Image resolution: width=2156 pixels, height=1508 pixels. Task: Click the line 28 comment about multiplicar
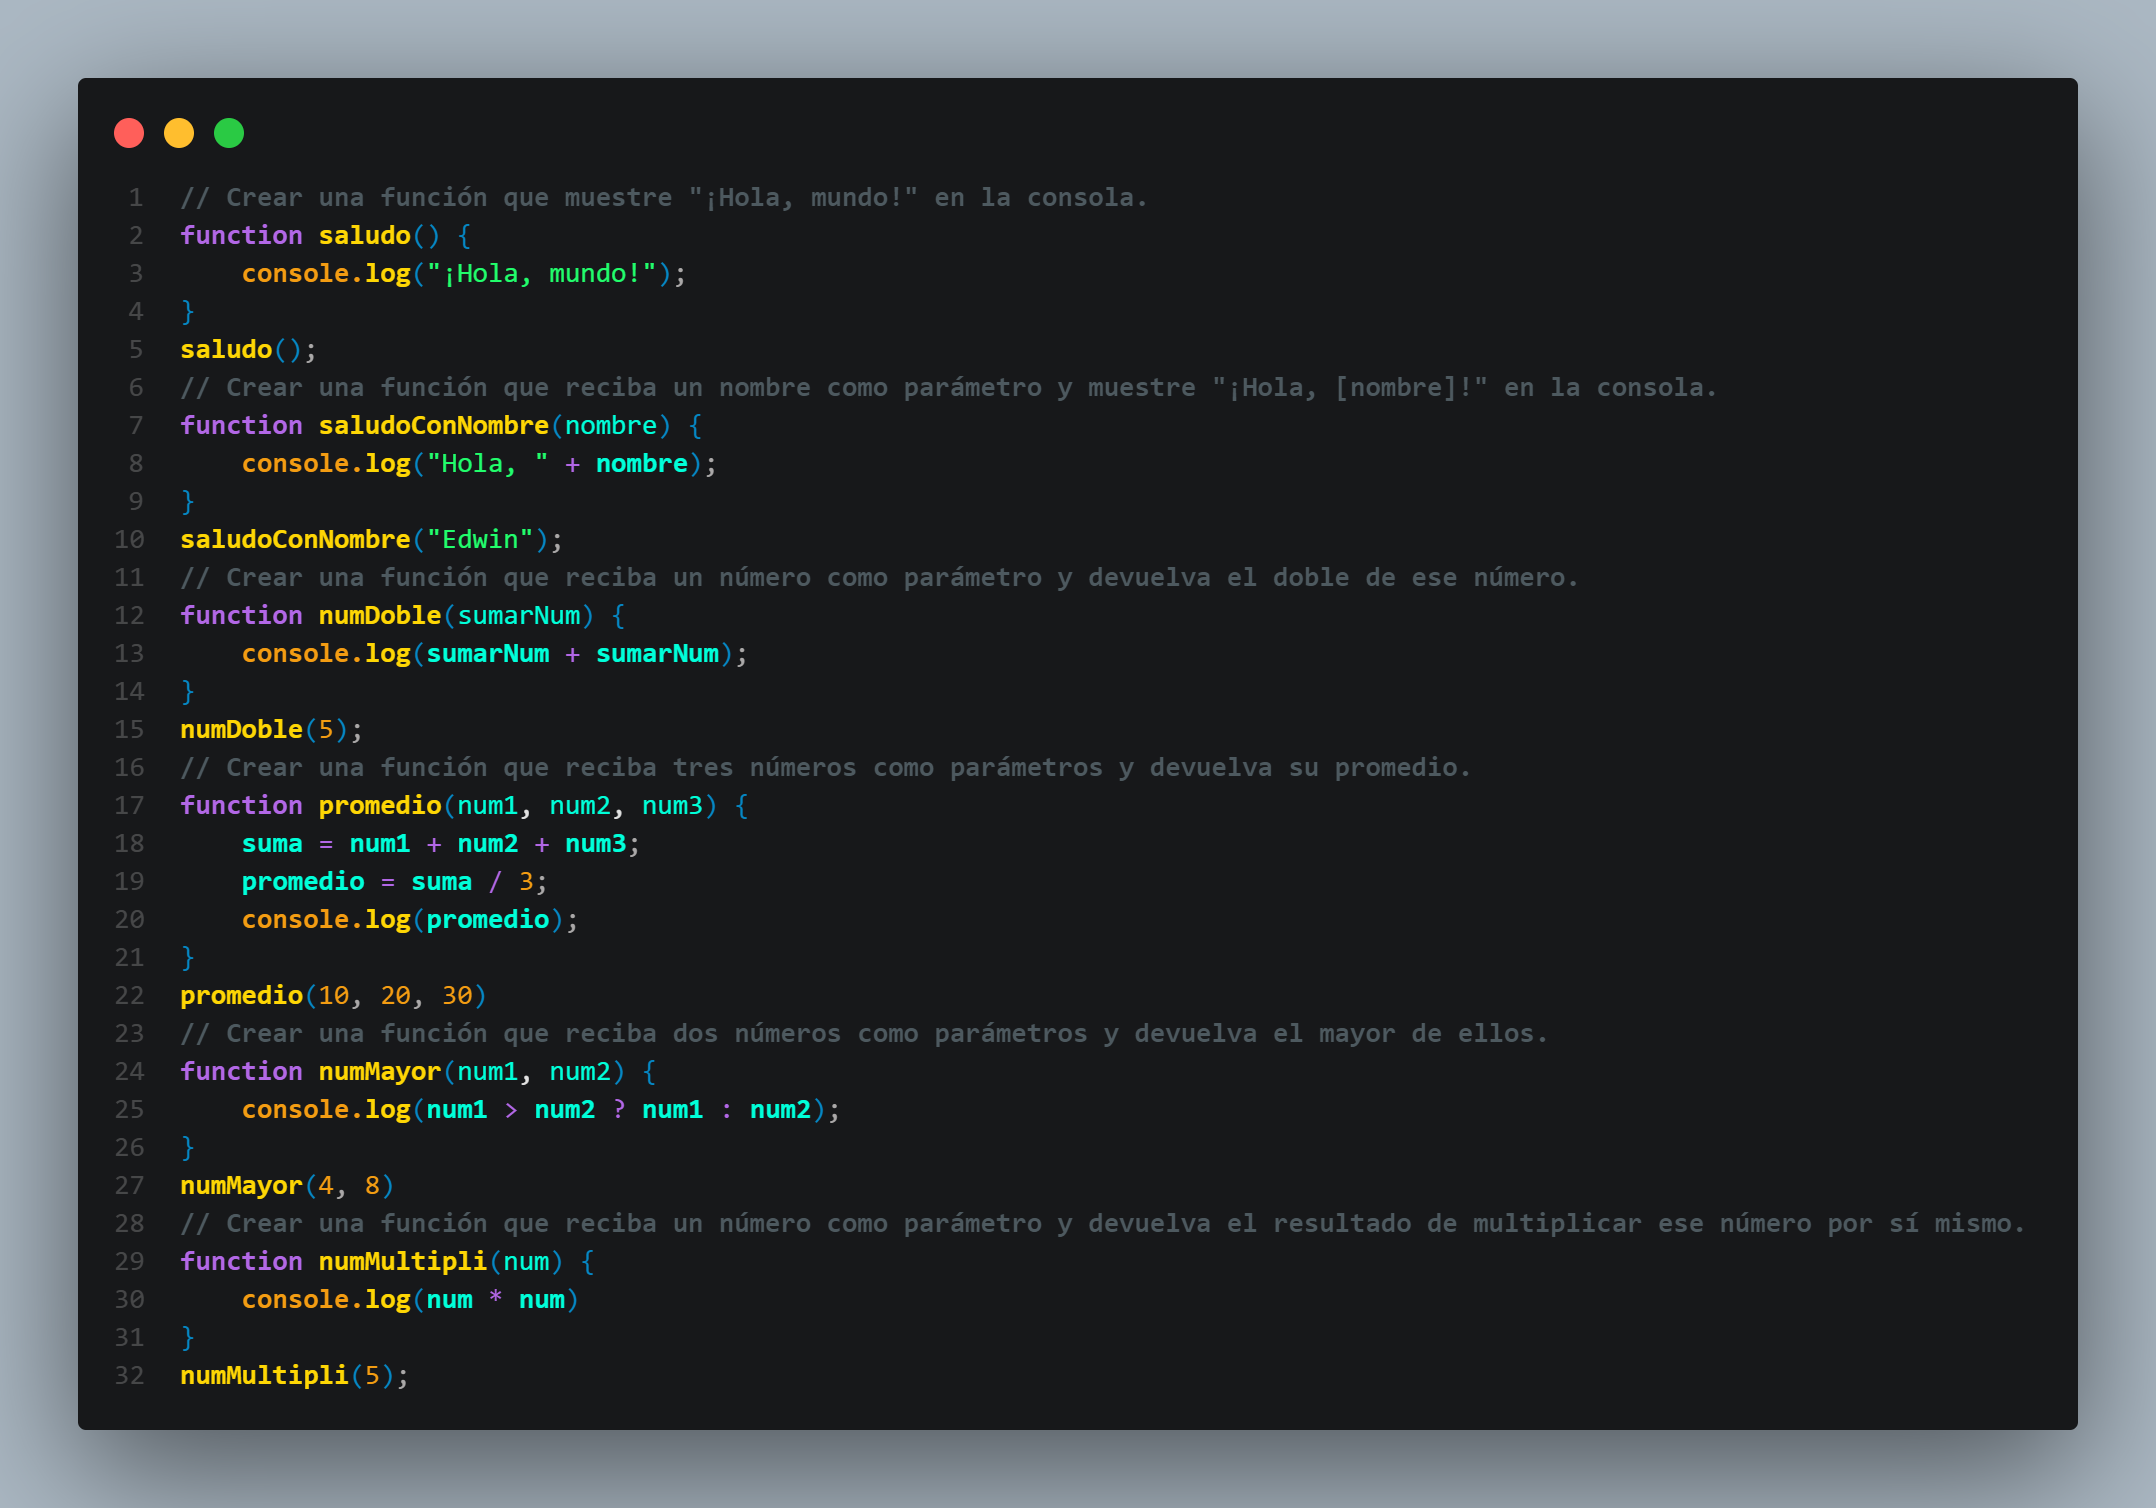point(1102,1224)
